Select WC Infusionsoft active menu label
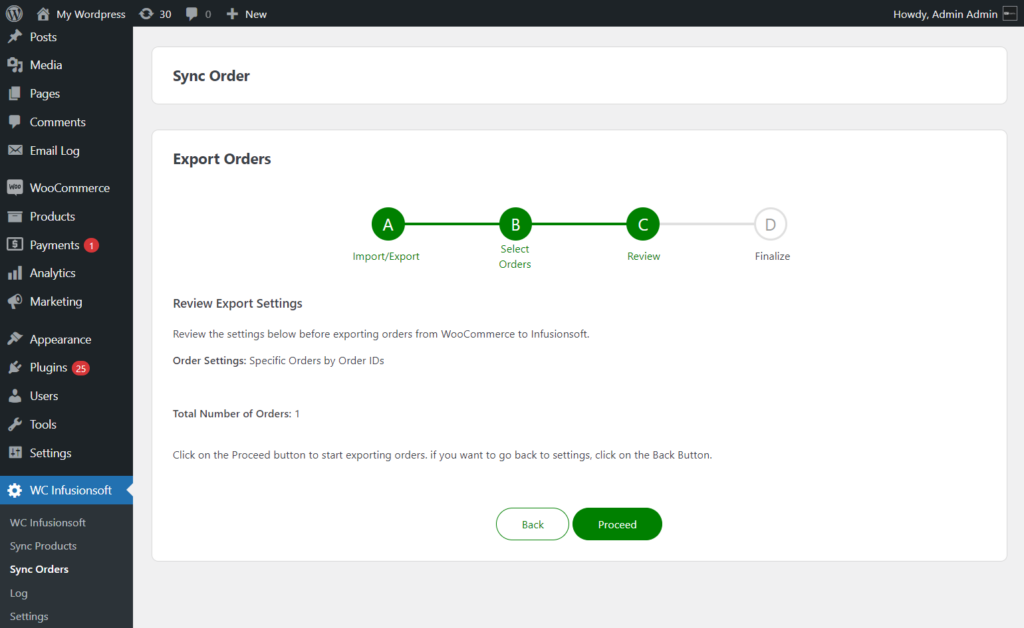This screenshot has width=1024, height=628. 71,490
